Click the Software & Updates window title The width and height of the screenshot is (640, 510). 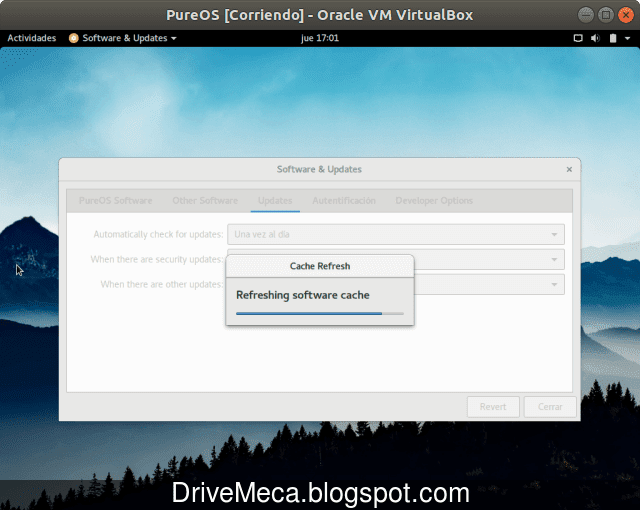point(319,169)
